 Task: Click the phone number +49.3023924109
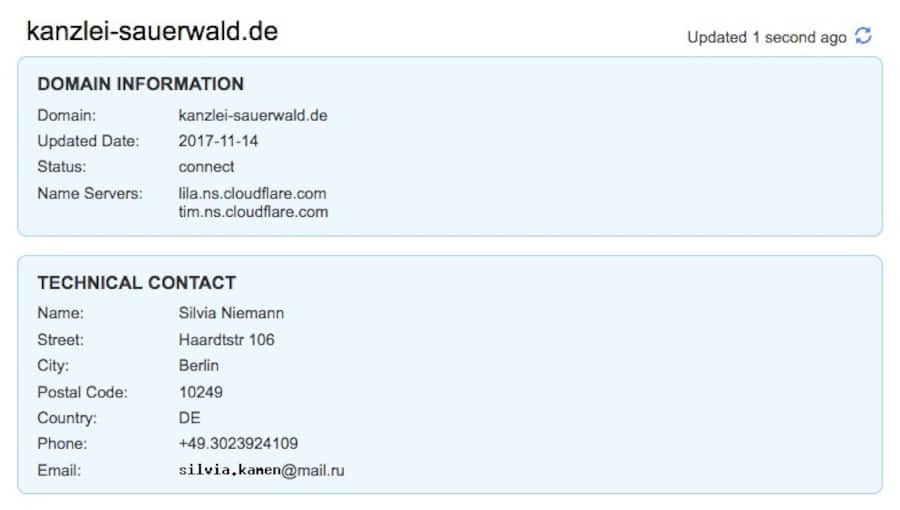[238, 443]
